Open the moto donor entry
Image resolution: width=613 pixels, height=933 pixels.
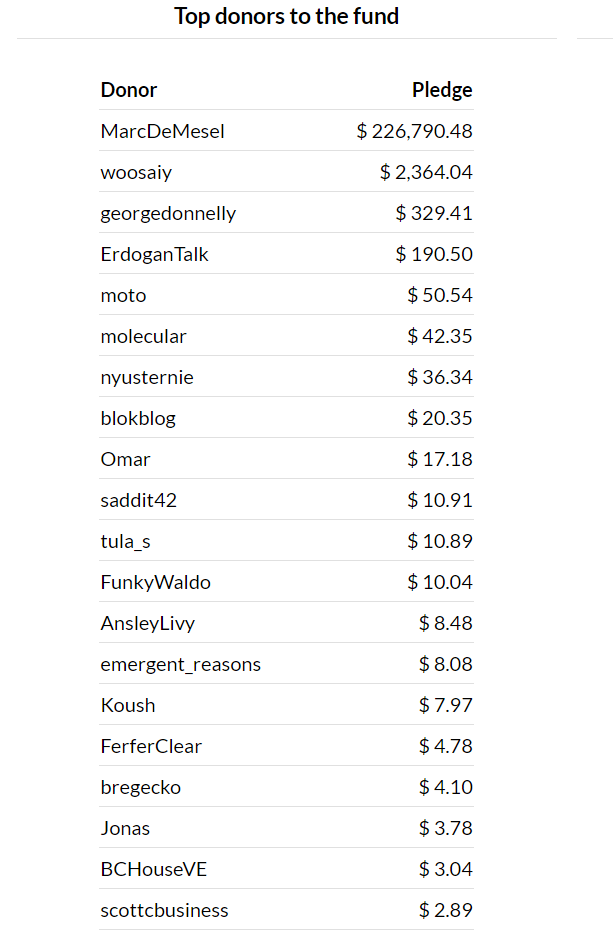coord(123,295)
